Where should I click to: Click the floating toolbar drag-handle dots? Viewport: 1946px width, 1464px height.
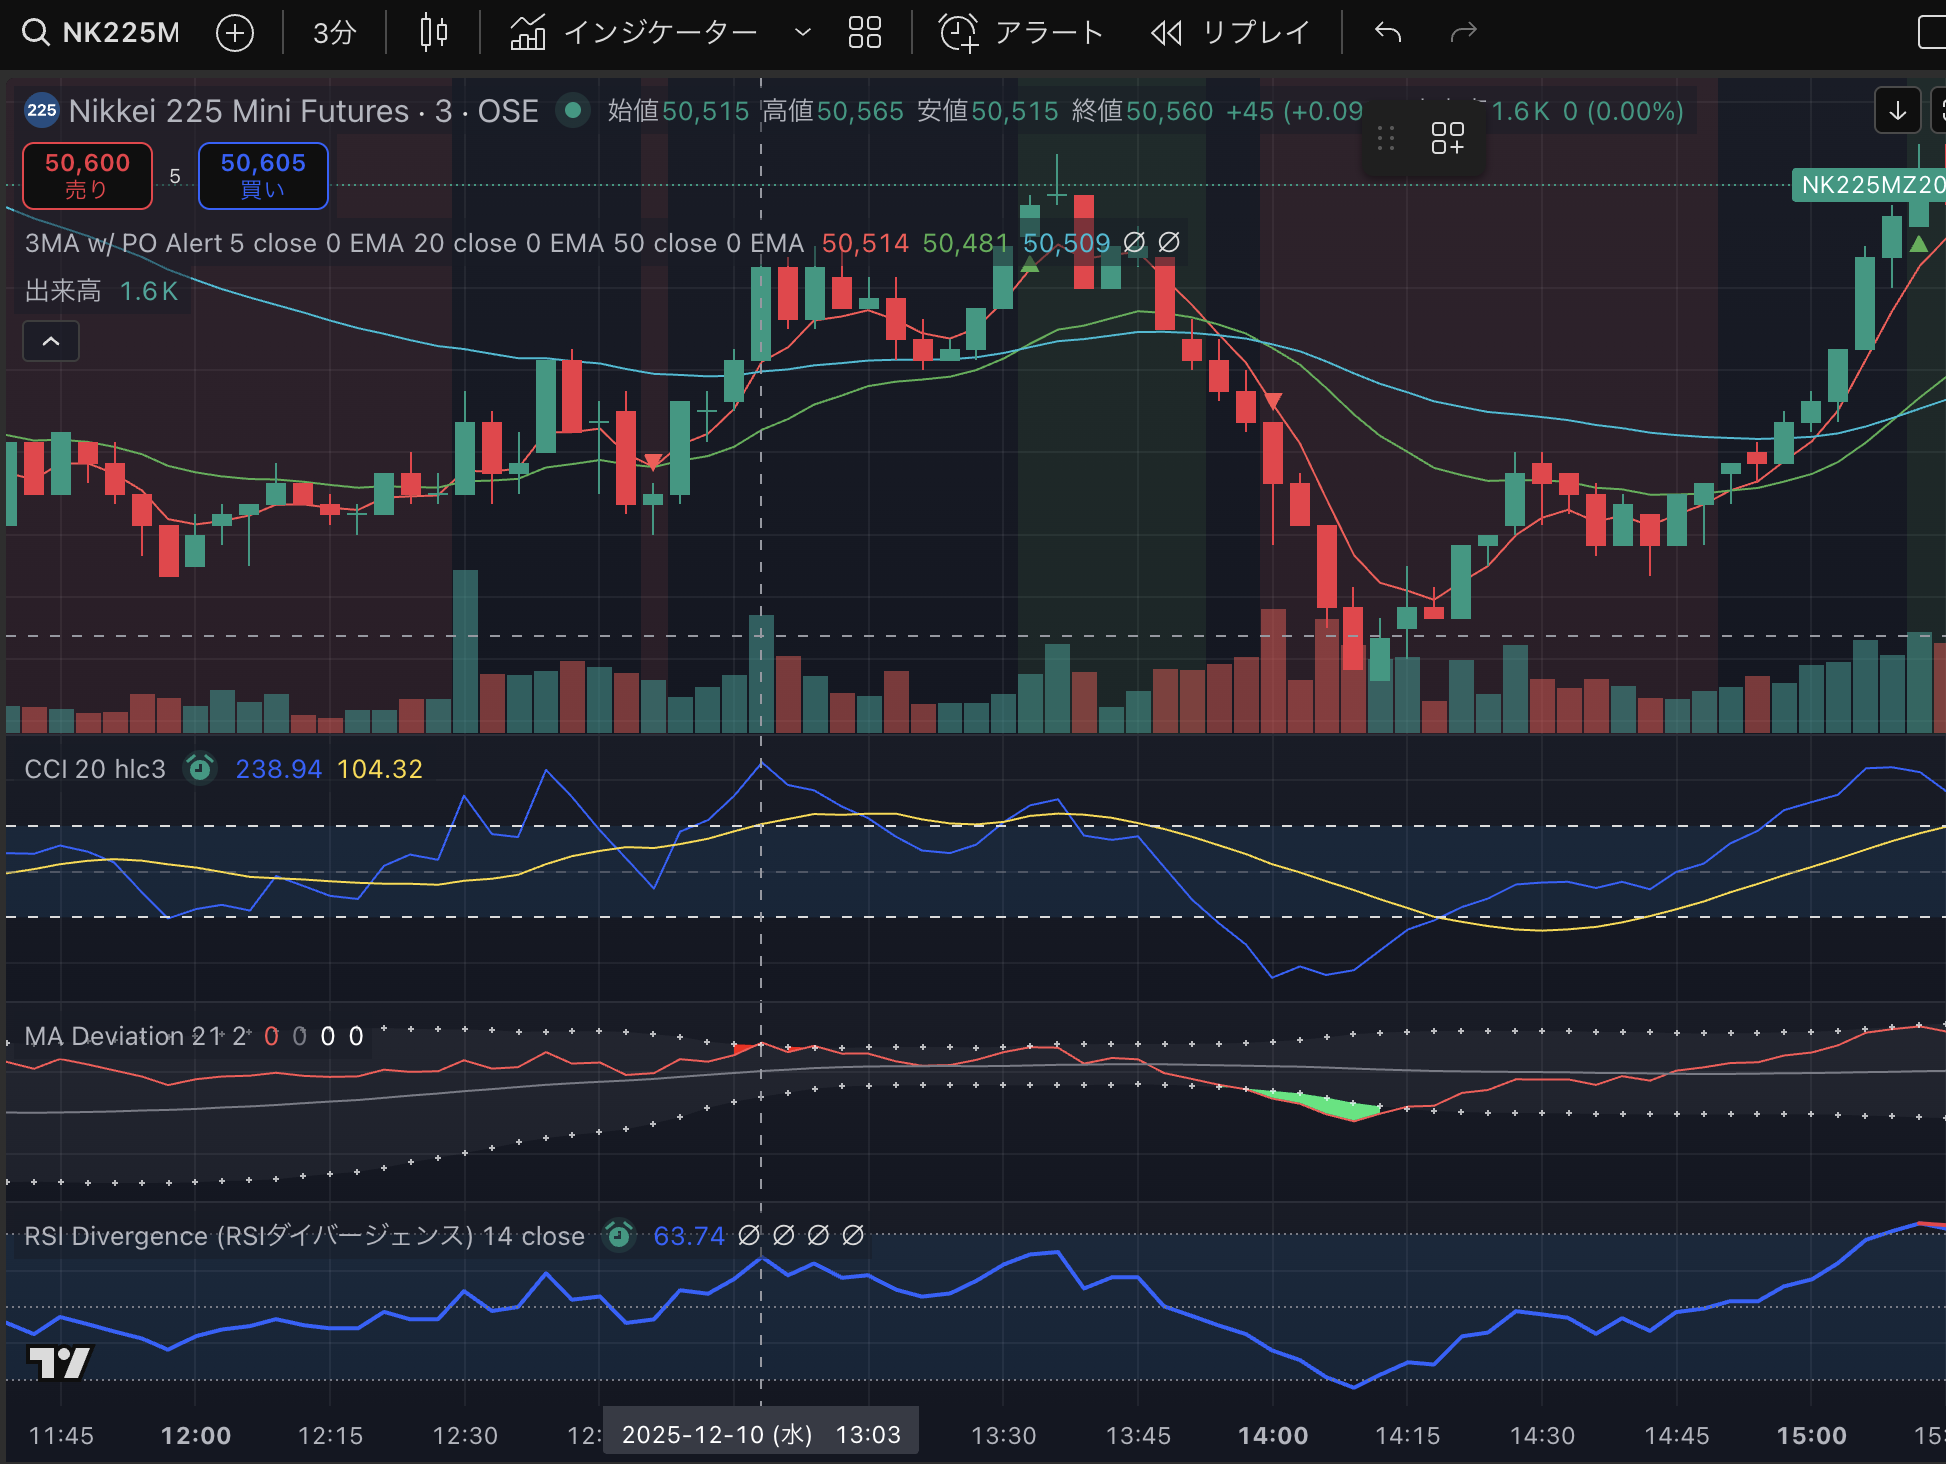pyautogui.click(x=1386, y=138)
